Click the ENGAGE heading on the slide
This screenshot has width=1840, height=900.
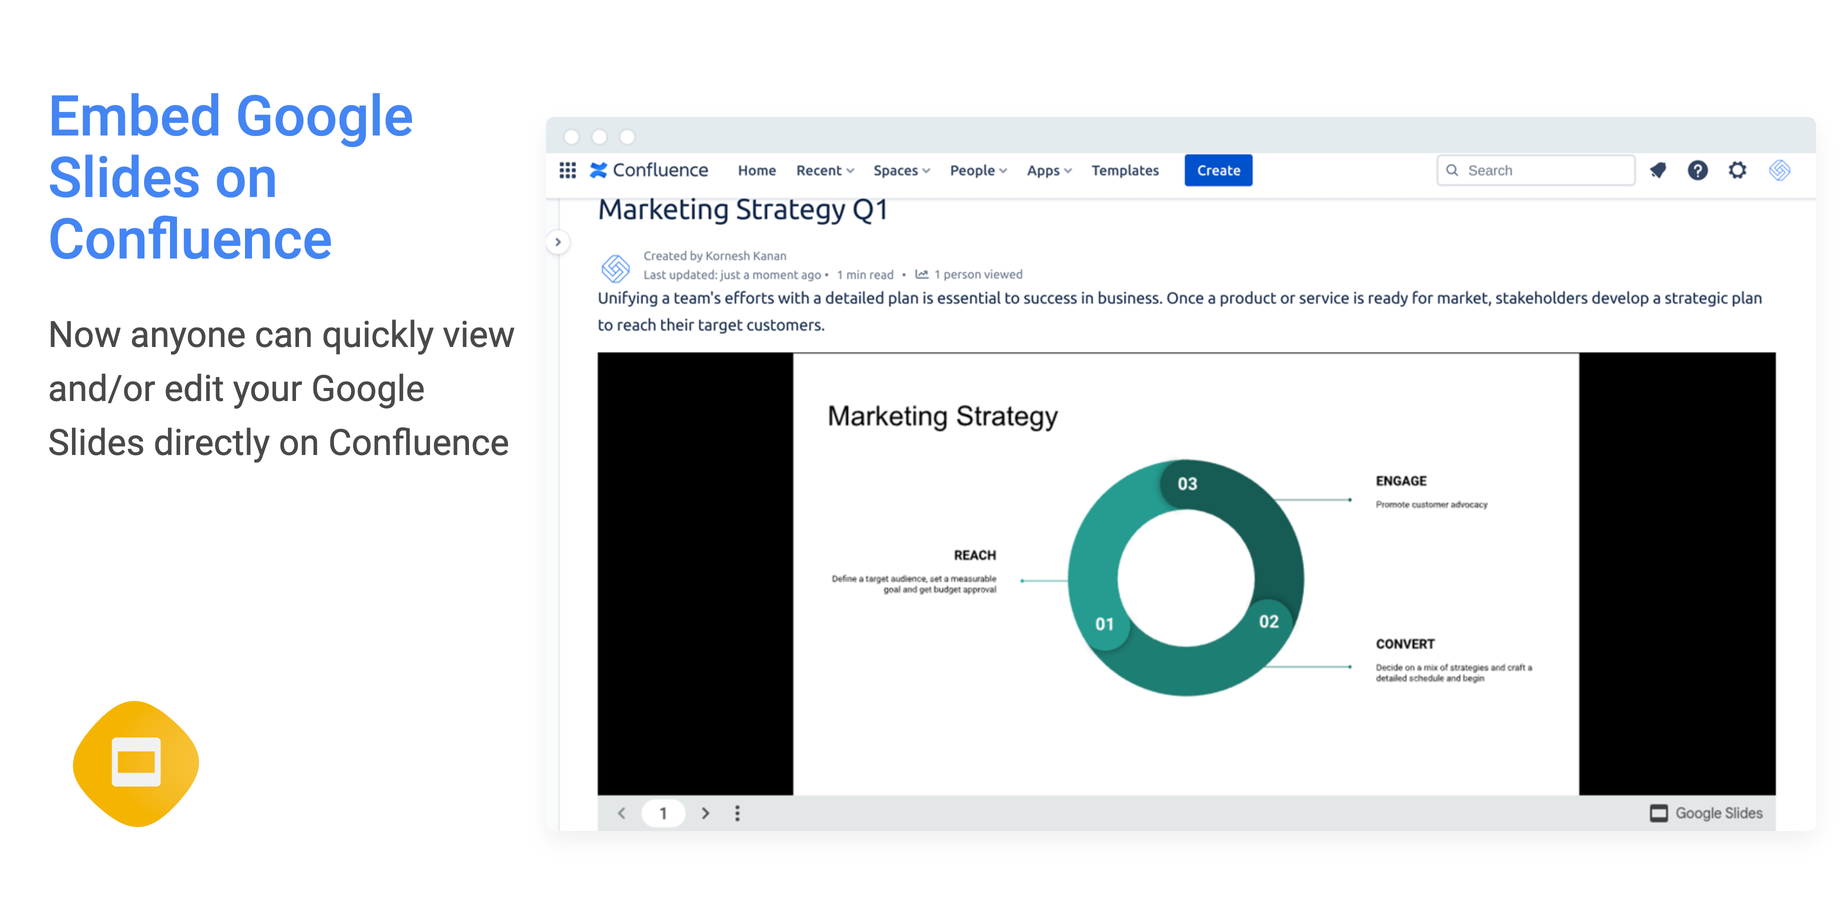(x=1401, y=481)
